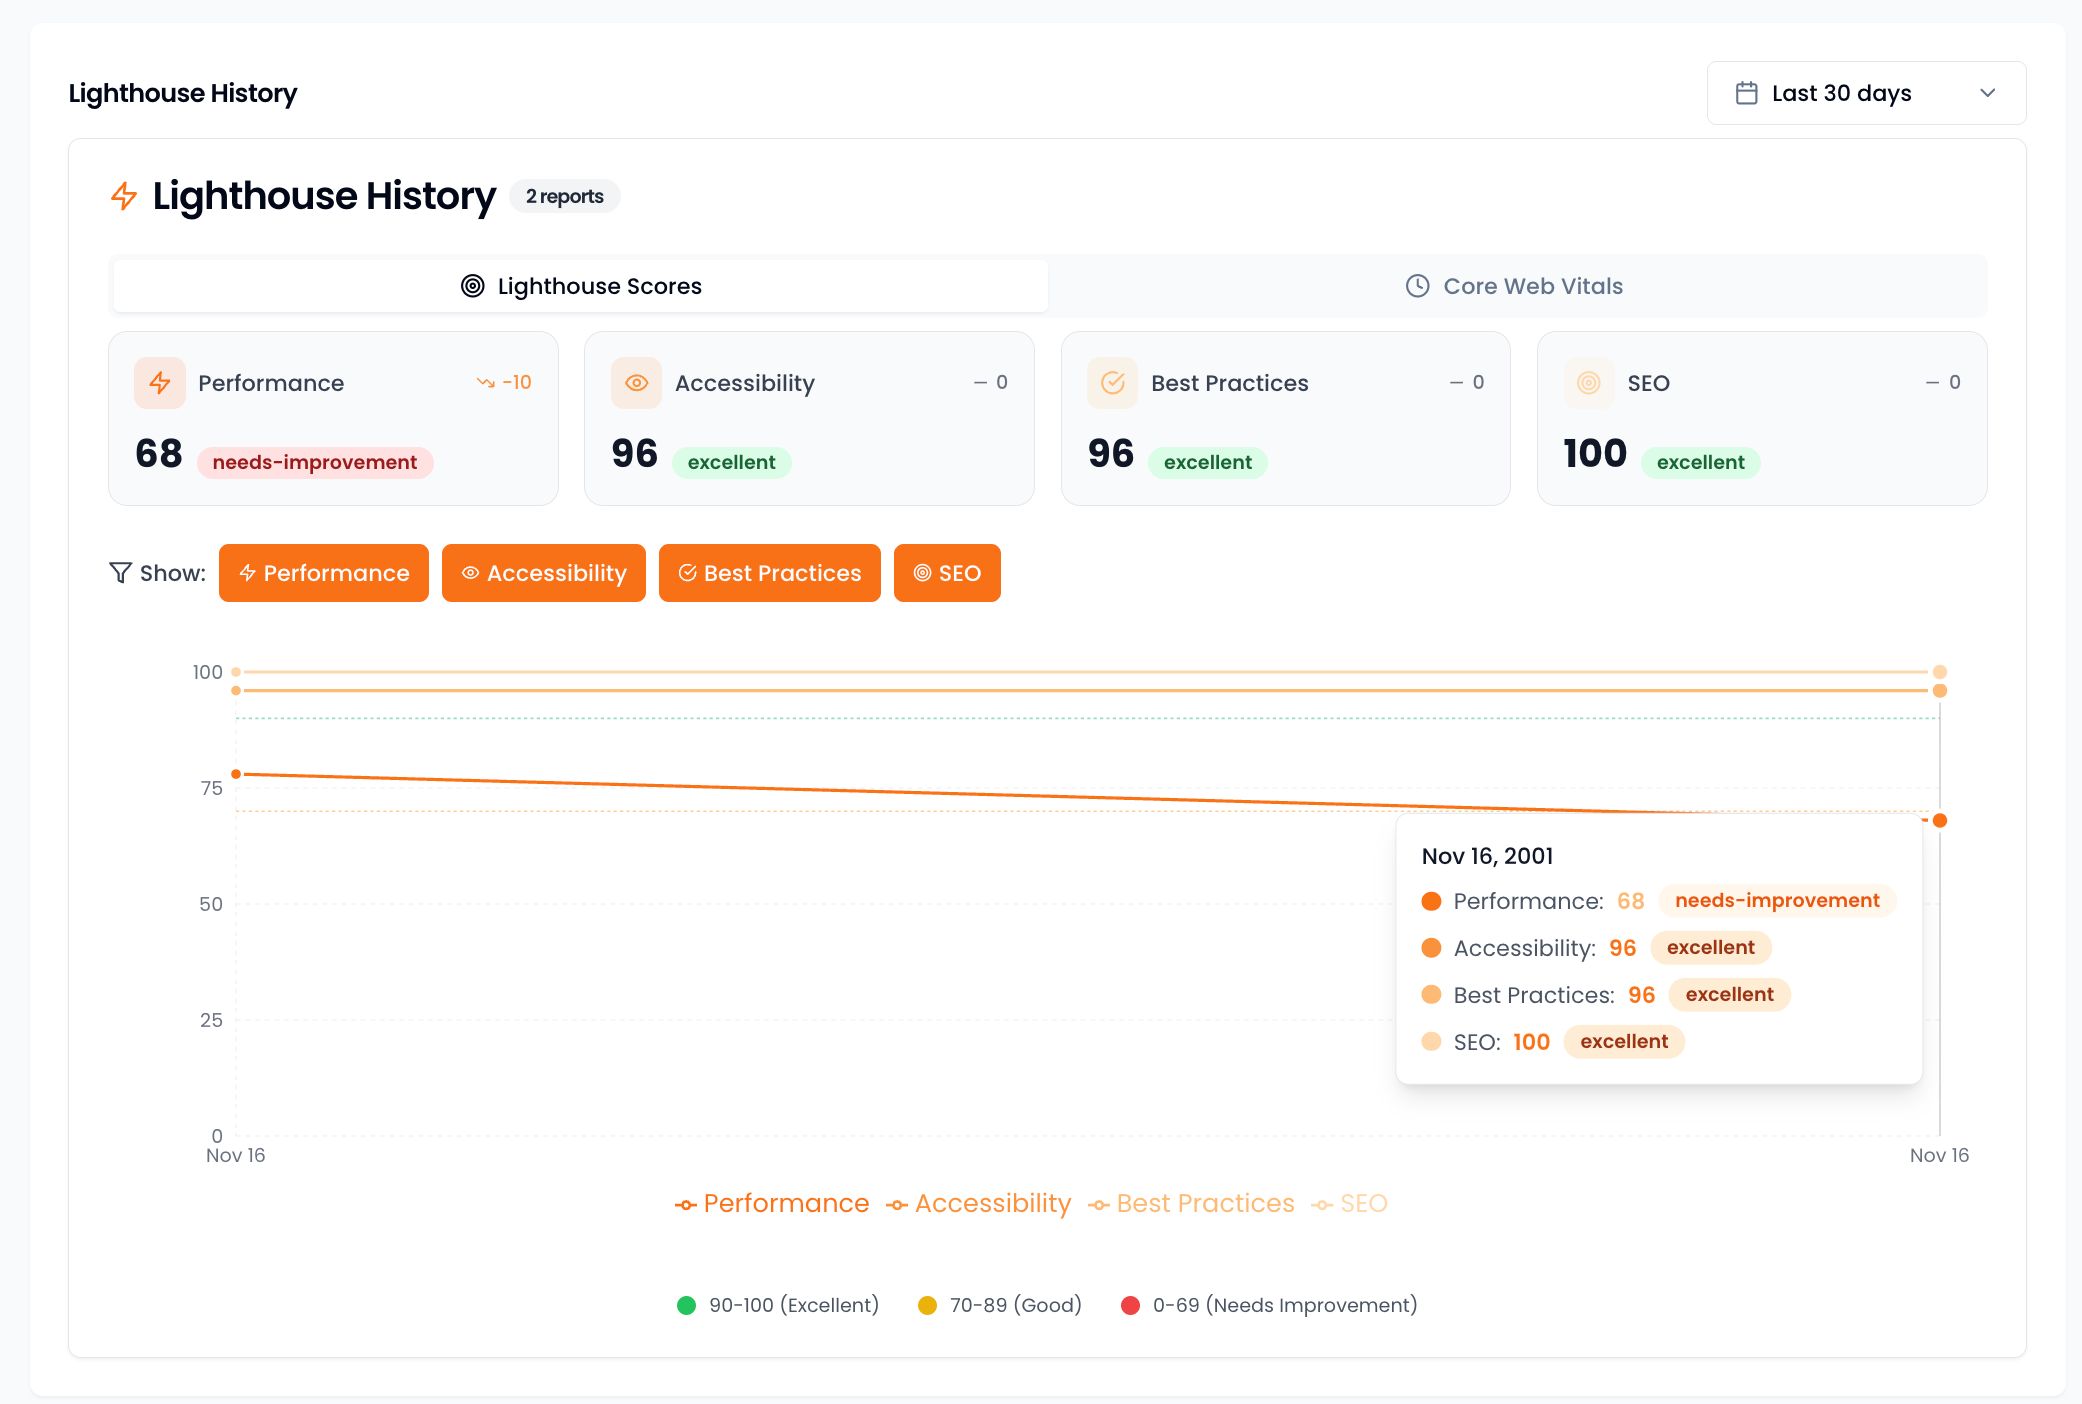Click the SEO card target icon
Image resolution: width=2082 pixels, height=1404 pixels.
pyautogui.click(x=1589, y=383)
